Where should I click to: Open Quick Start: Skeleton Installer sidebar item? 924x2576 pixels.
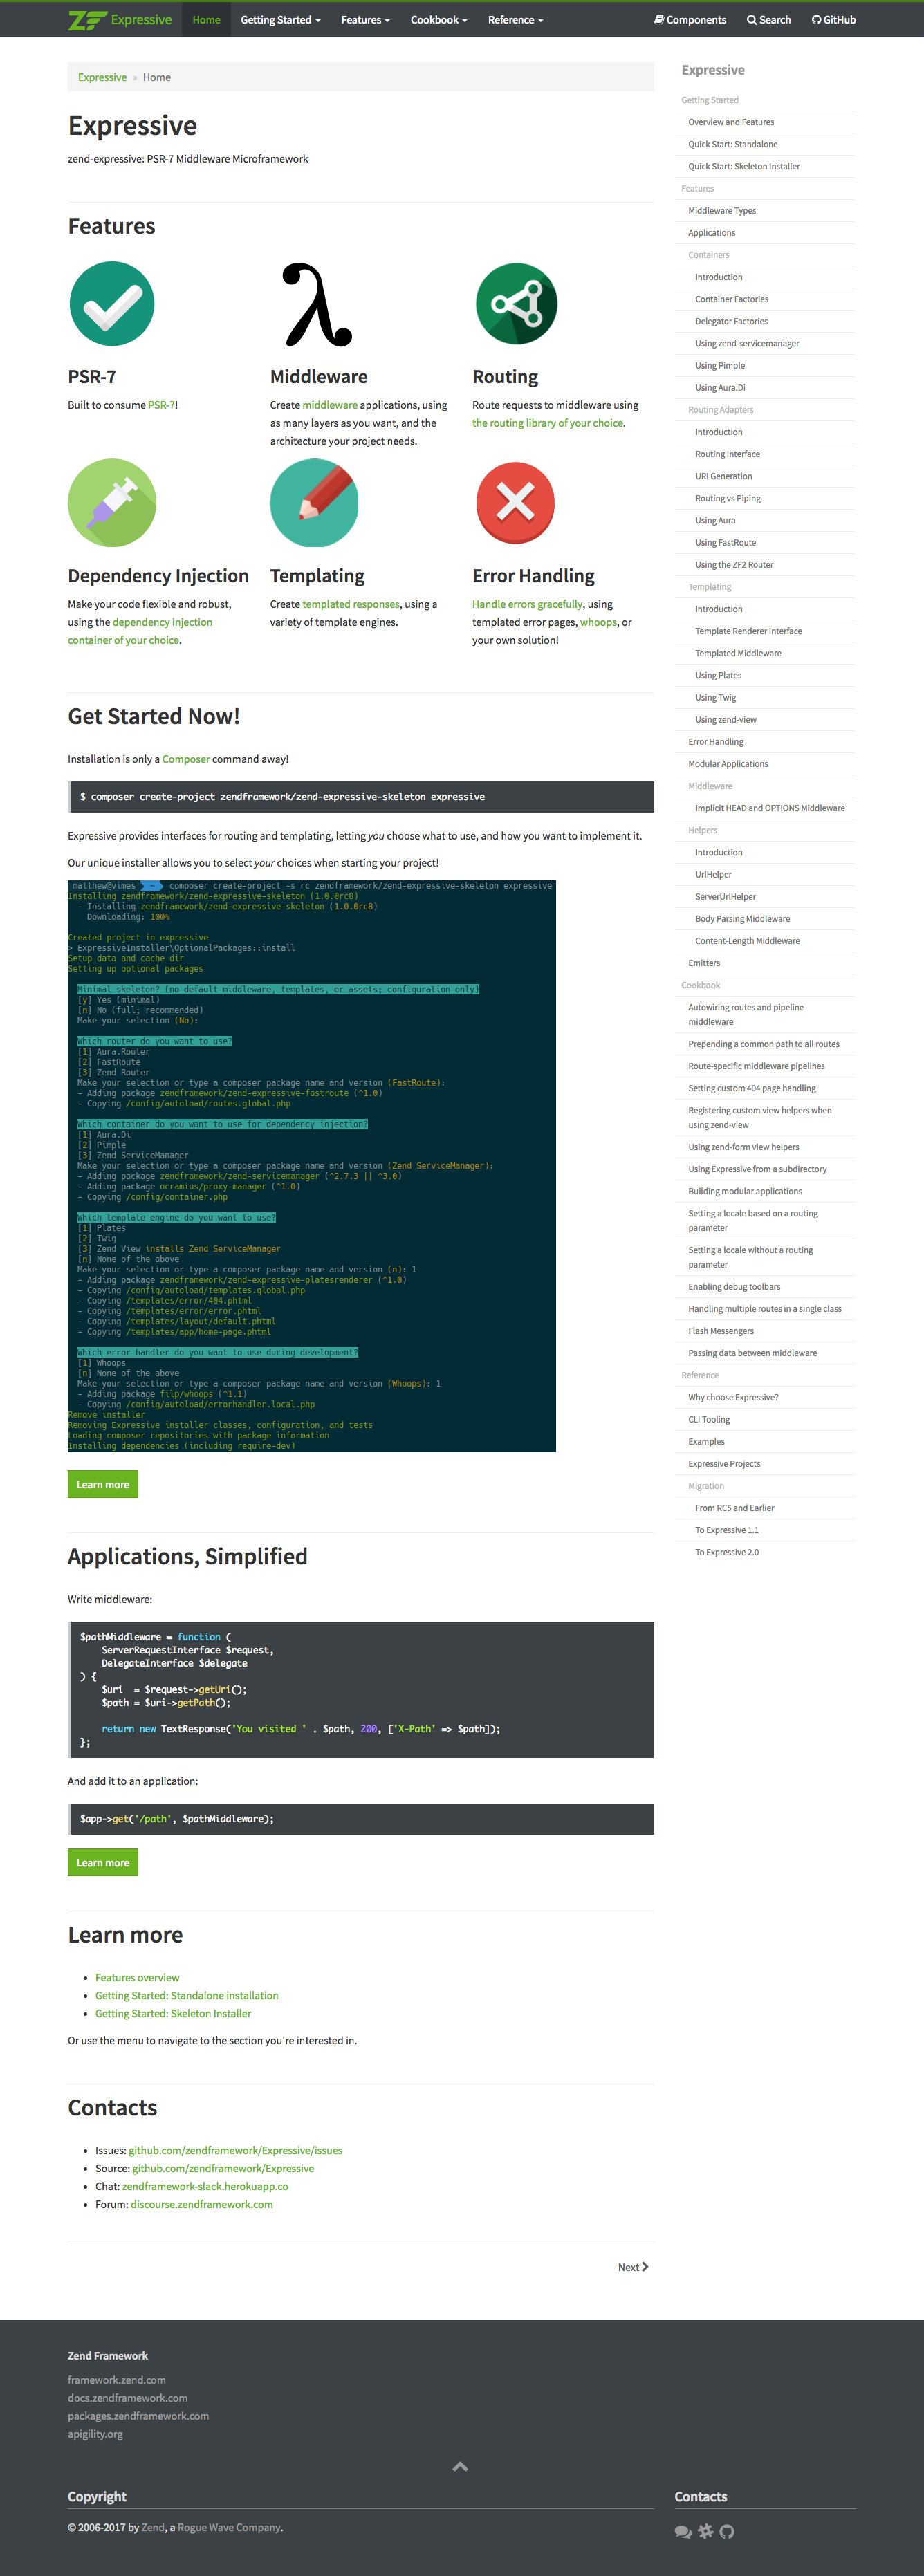(x=744, y=166)
